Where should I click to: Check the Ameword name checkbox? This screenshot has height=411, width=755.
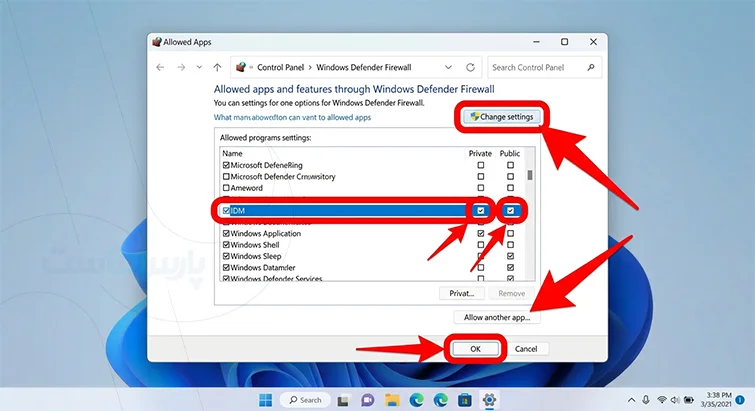click(226, 188)
